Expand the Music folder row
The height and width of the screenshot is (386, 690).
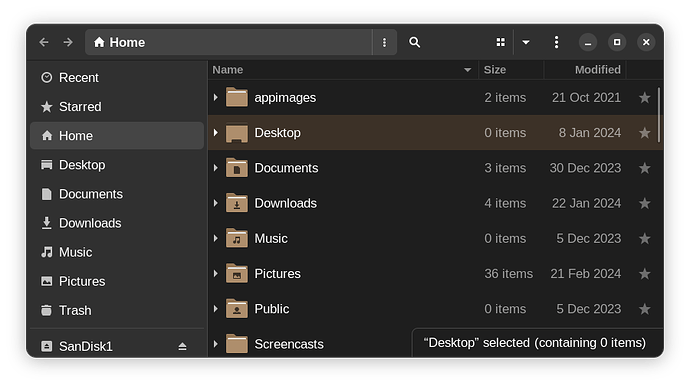[216, 238]
